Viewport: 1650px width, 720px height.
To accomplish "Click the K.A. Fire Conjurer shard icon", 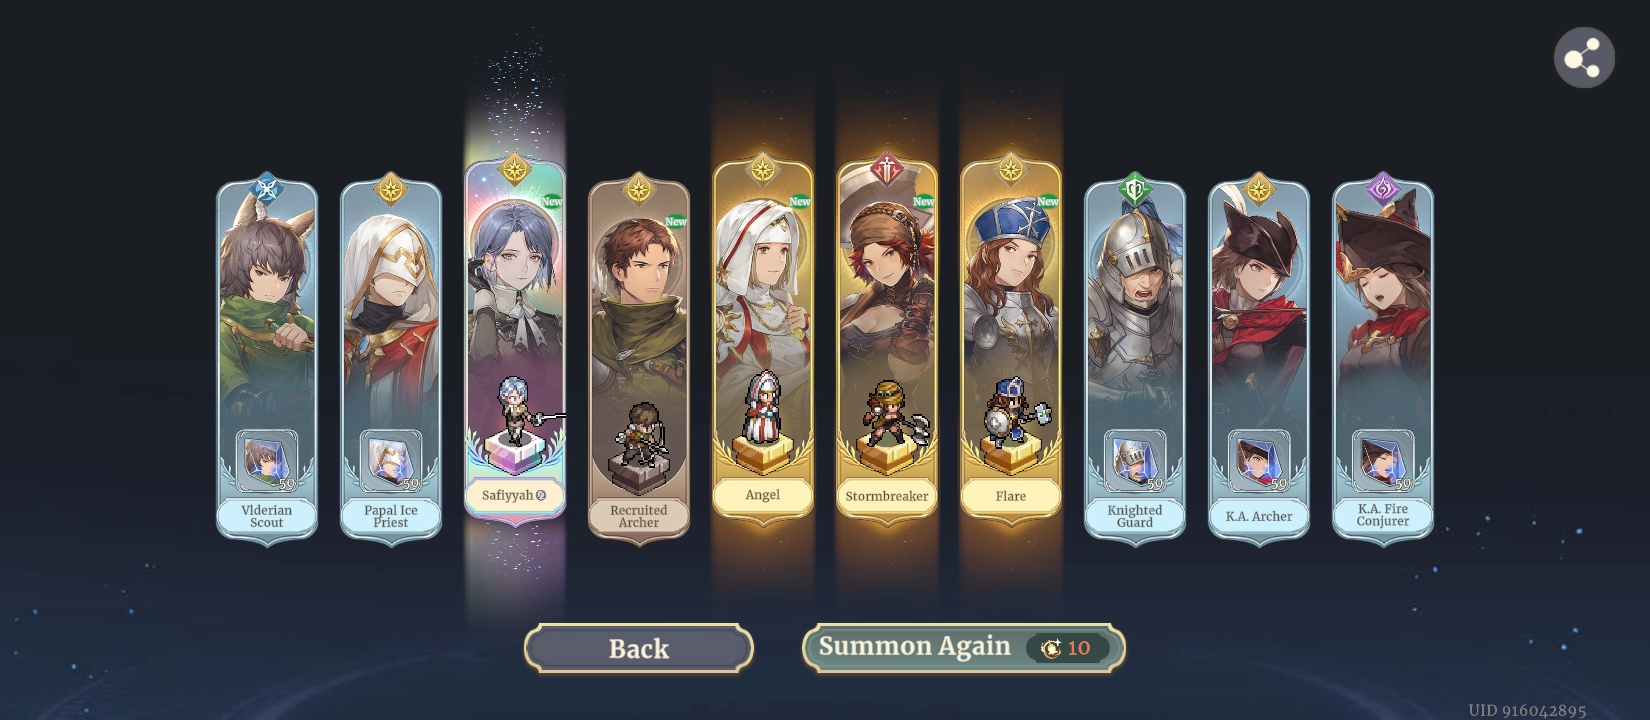I will [1383, 462].
